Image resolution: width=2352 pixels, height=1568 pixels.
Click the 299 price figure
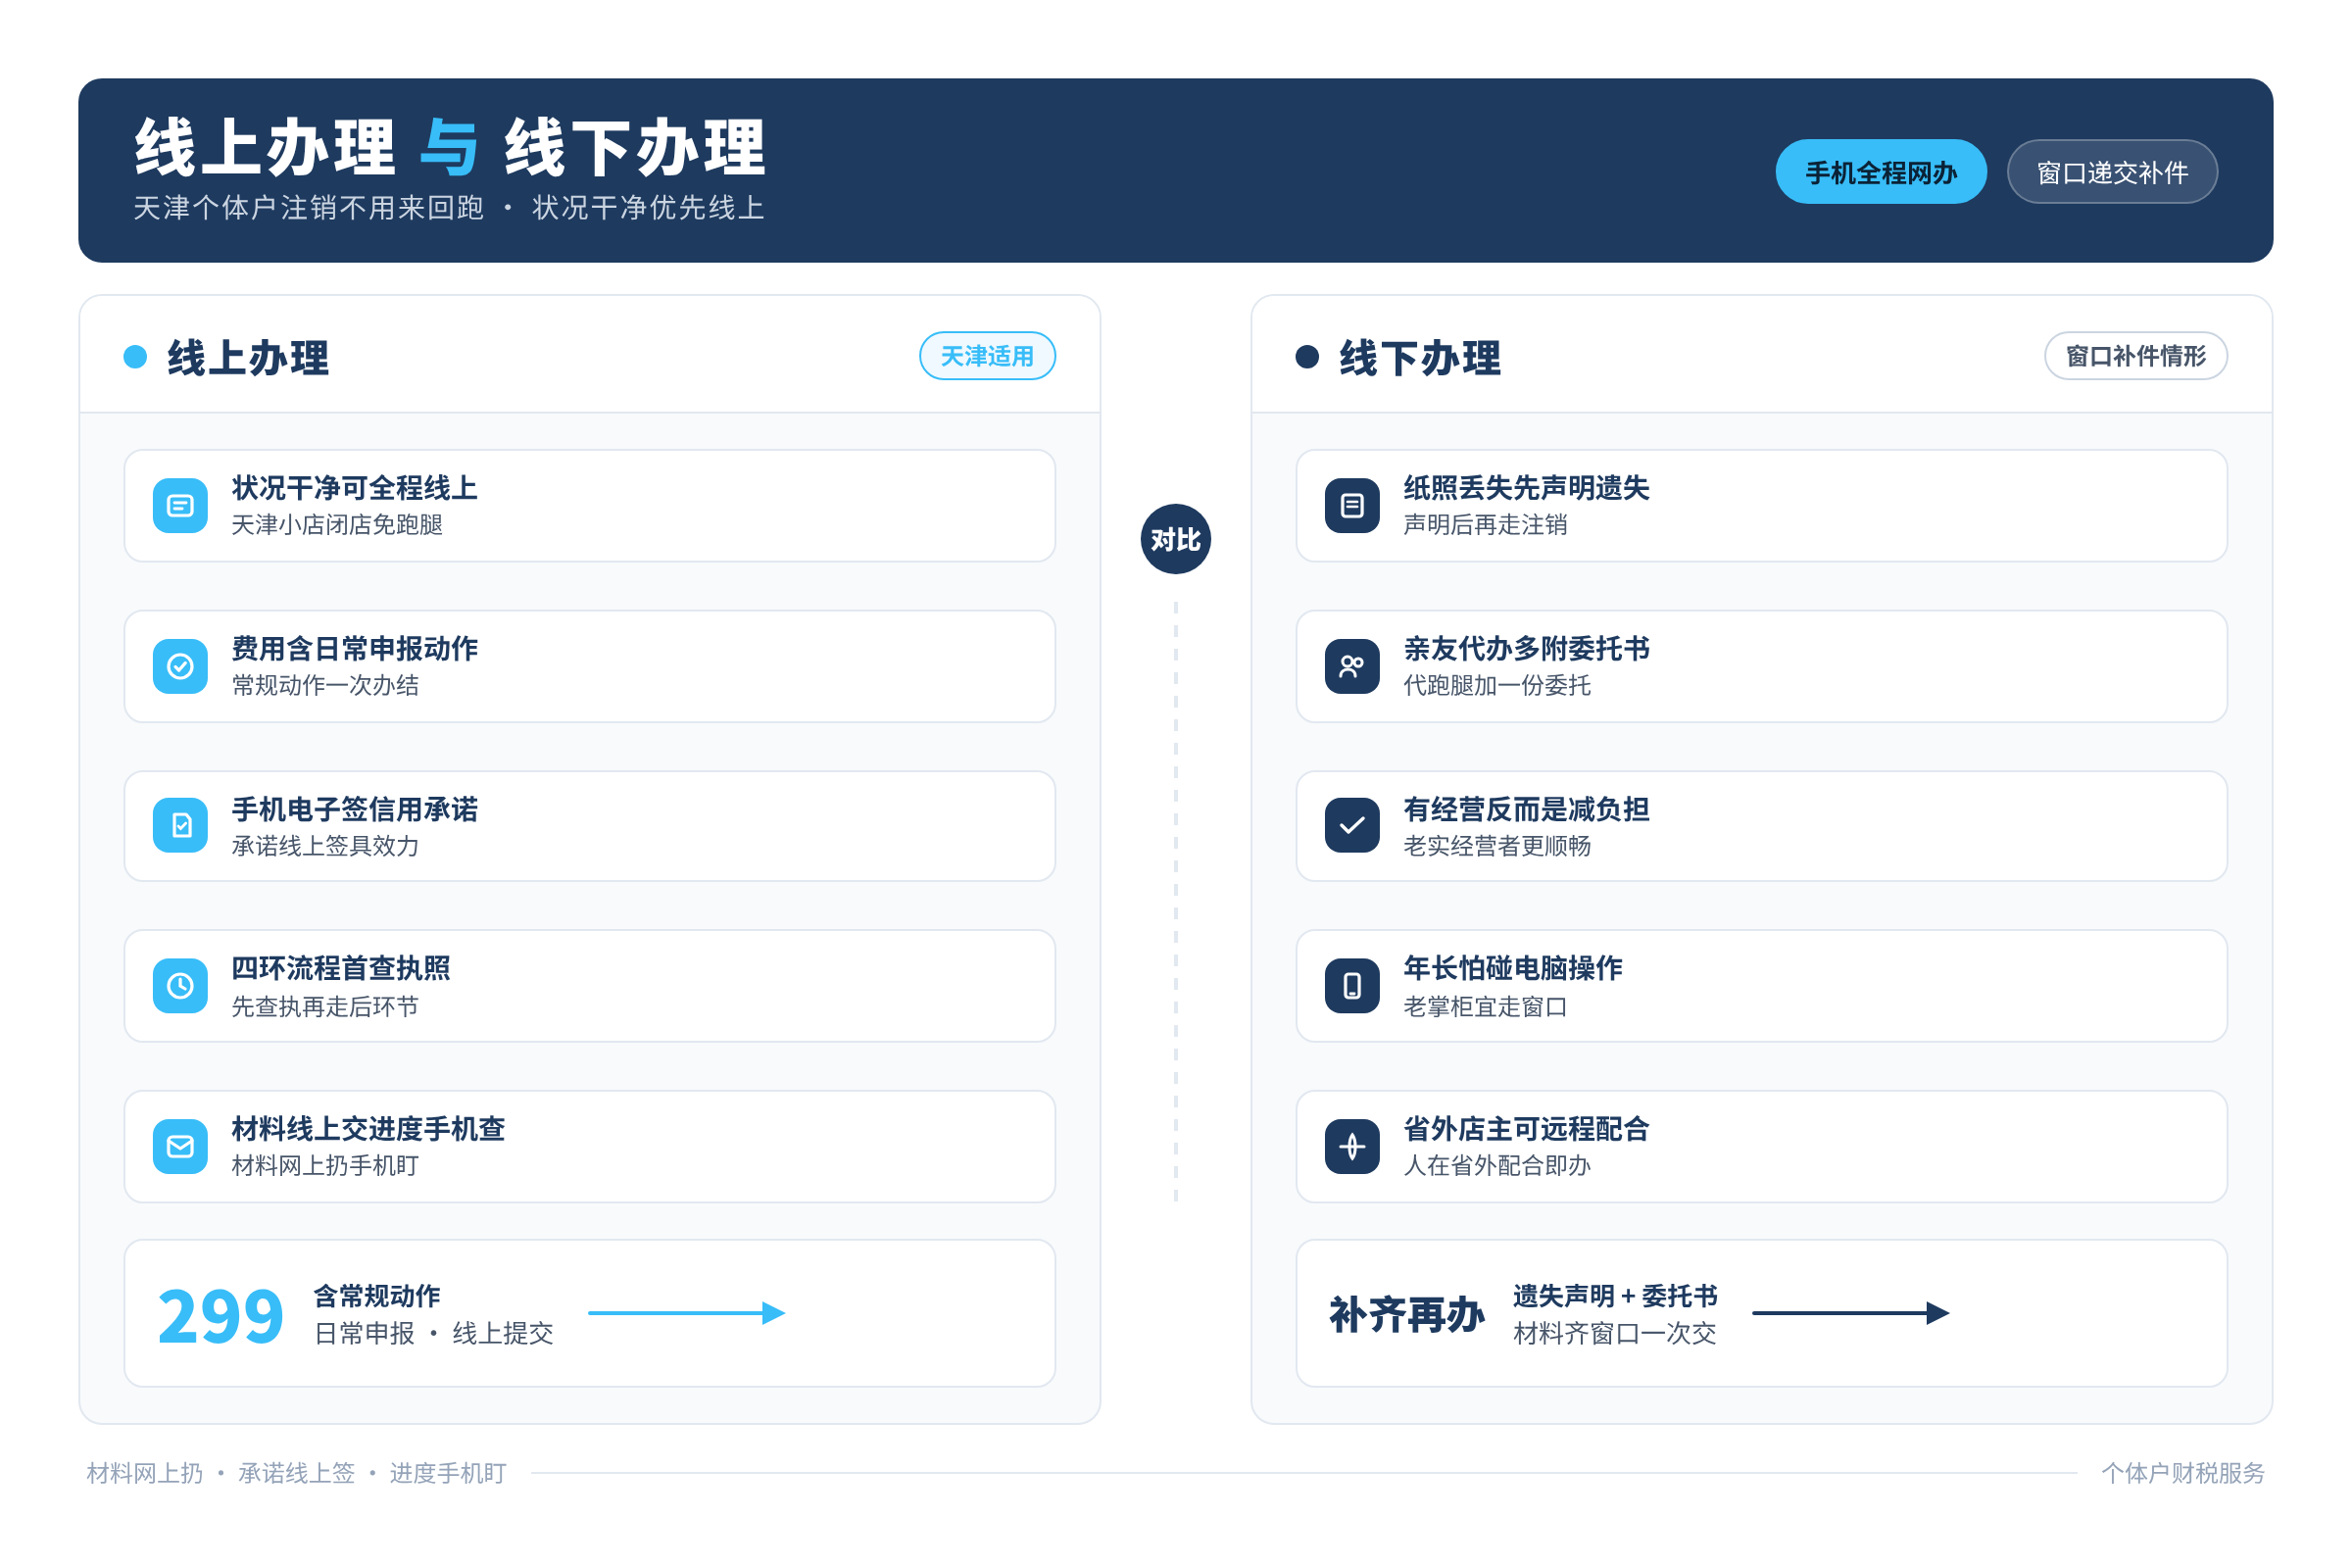221,1316
